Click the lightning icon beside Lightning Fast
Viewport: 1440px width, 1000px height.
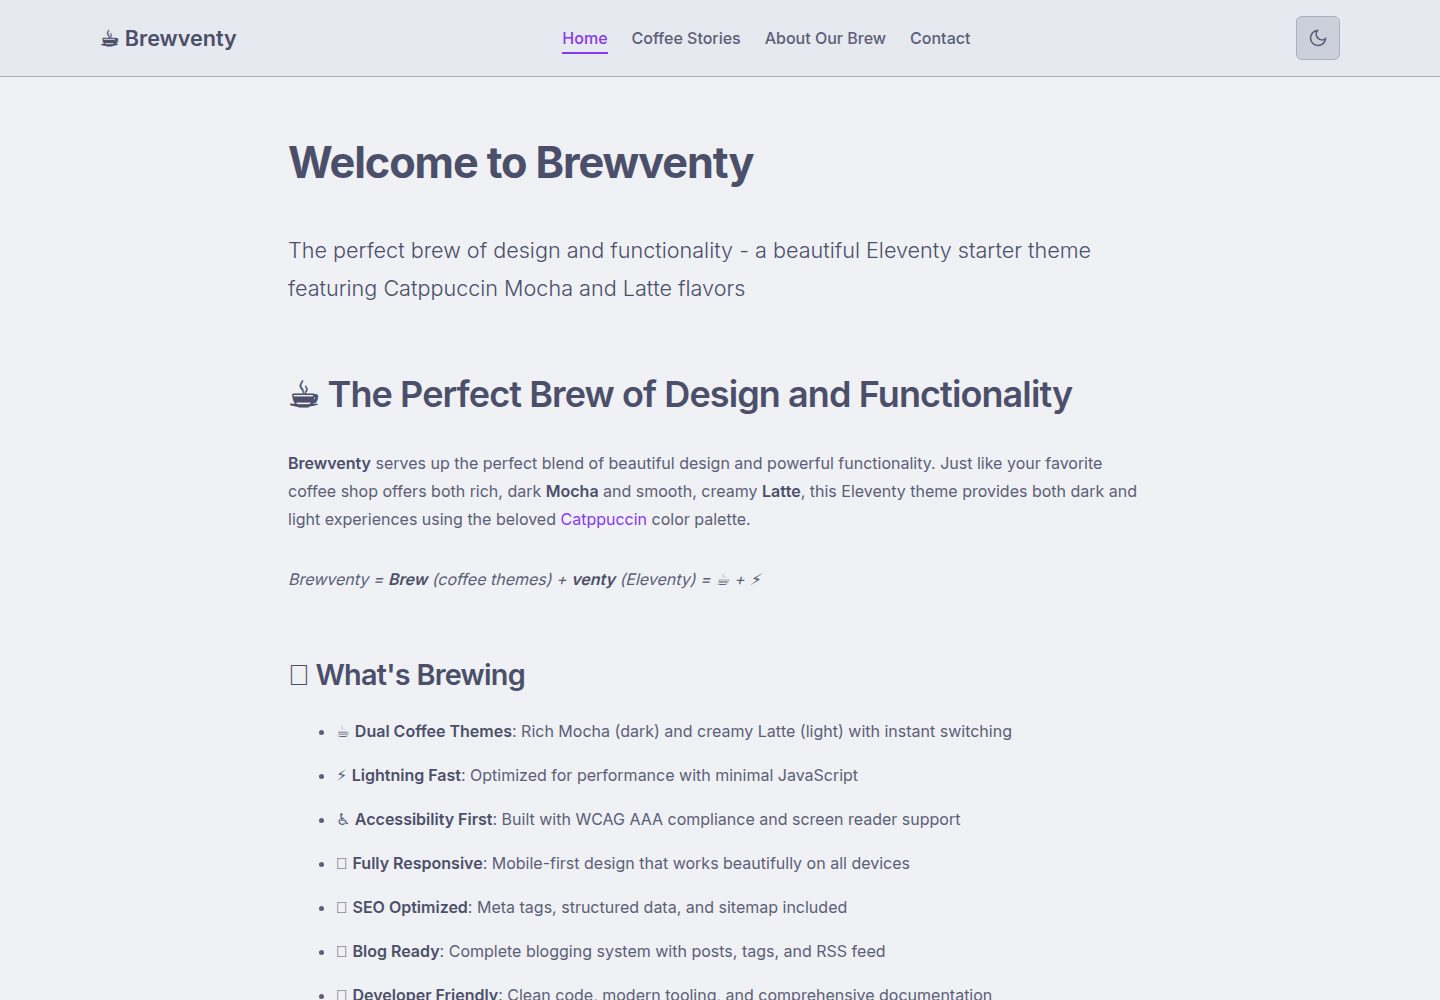(341, 776)
